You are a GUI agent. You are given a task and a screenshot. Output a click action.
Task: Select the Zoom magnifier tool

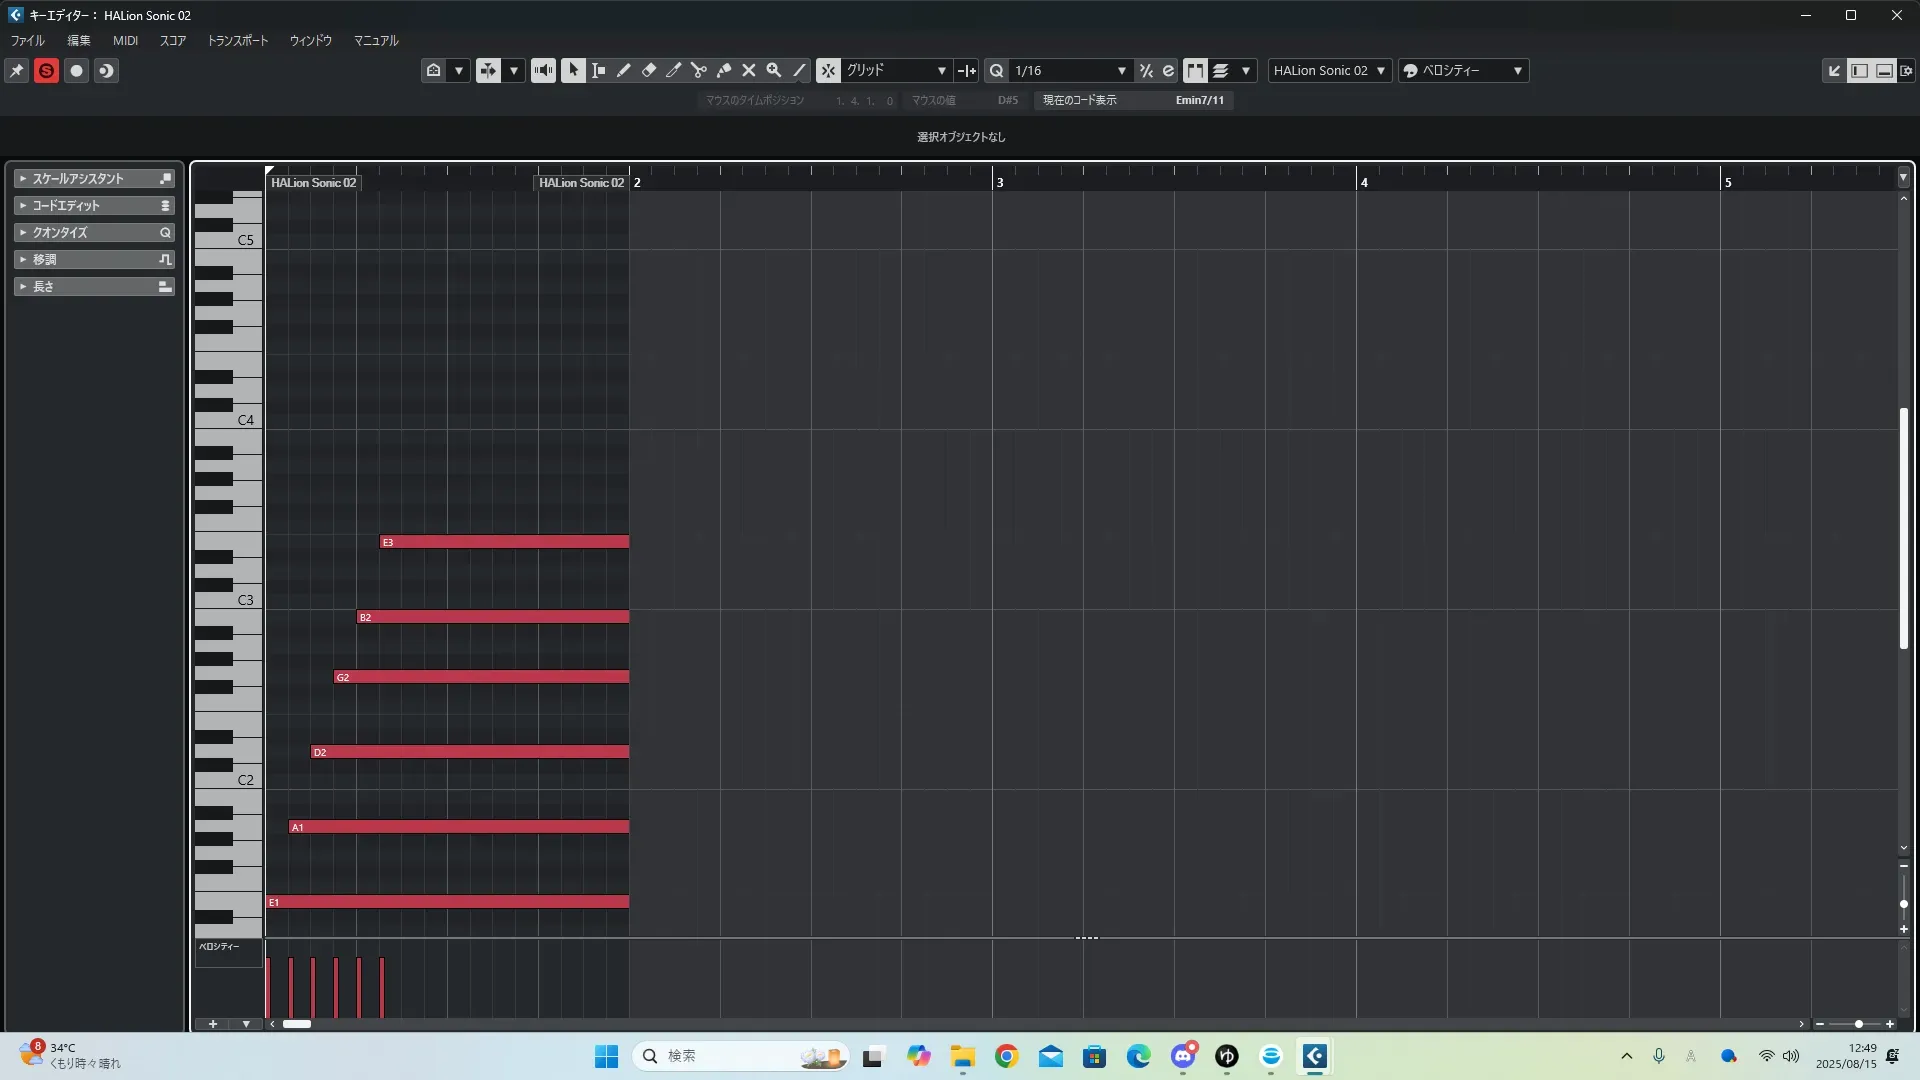[x=773, y=70]
